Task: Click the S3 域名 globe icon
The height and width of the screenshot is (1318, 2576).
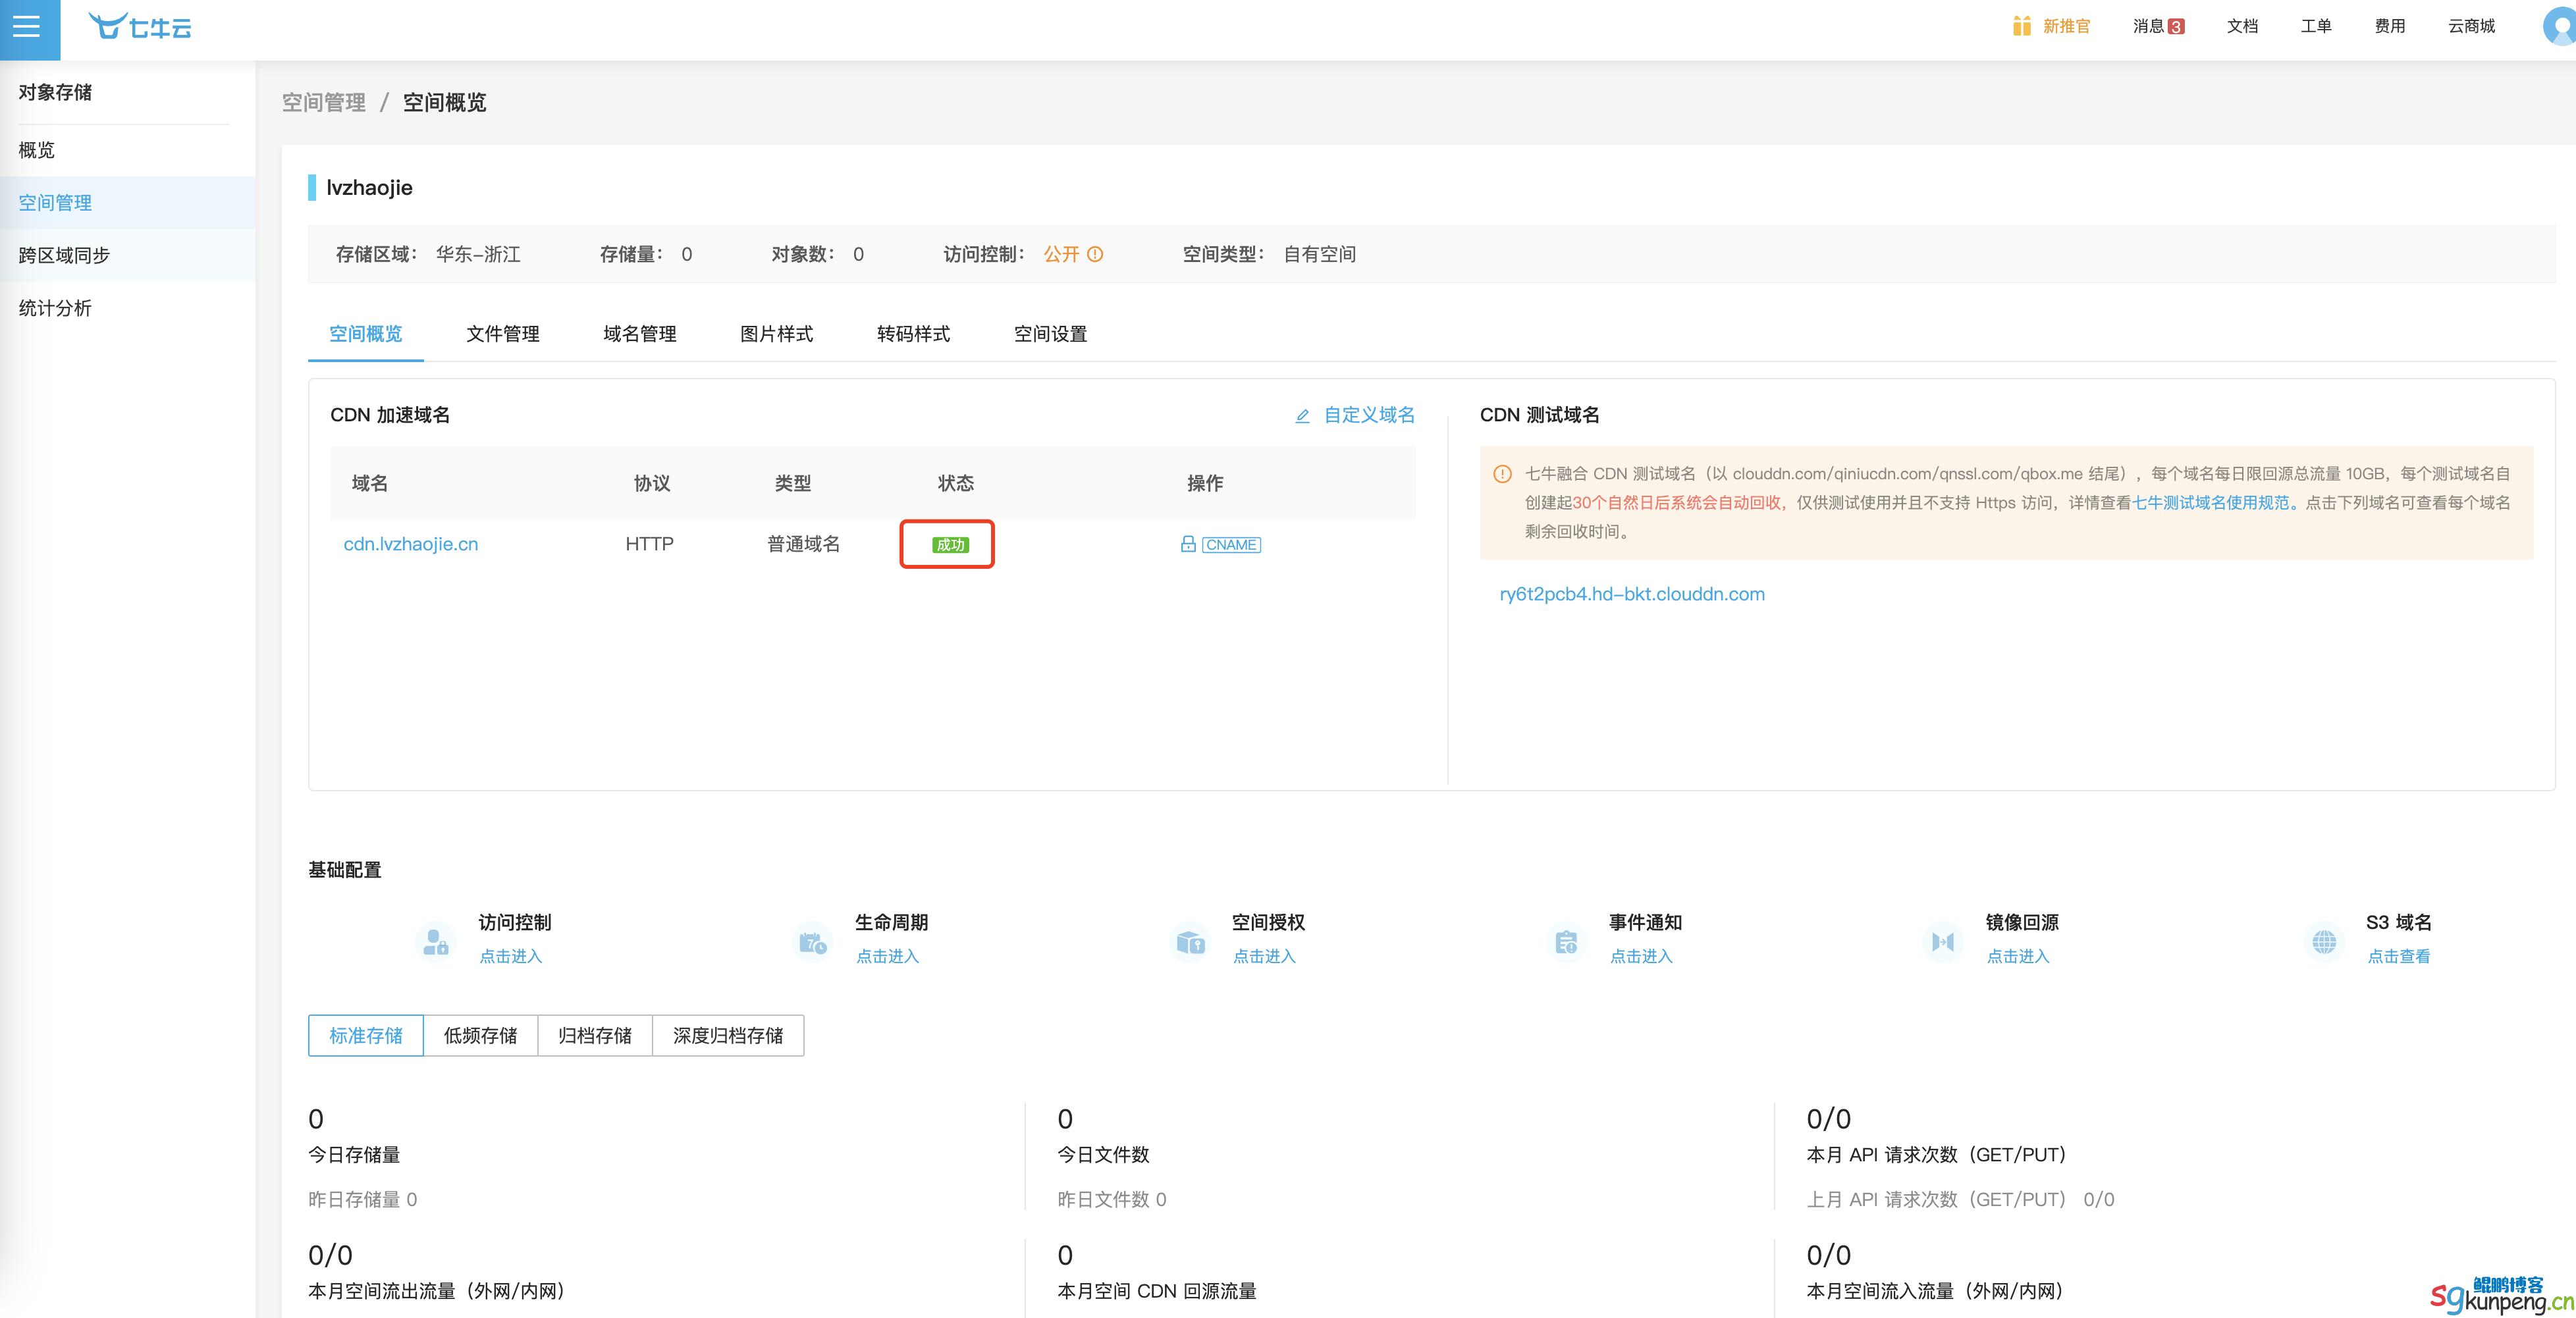Action: (2324, 942)
